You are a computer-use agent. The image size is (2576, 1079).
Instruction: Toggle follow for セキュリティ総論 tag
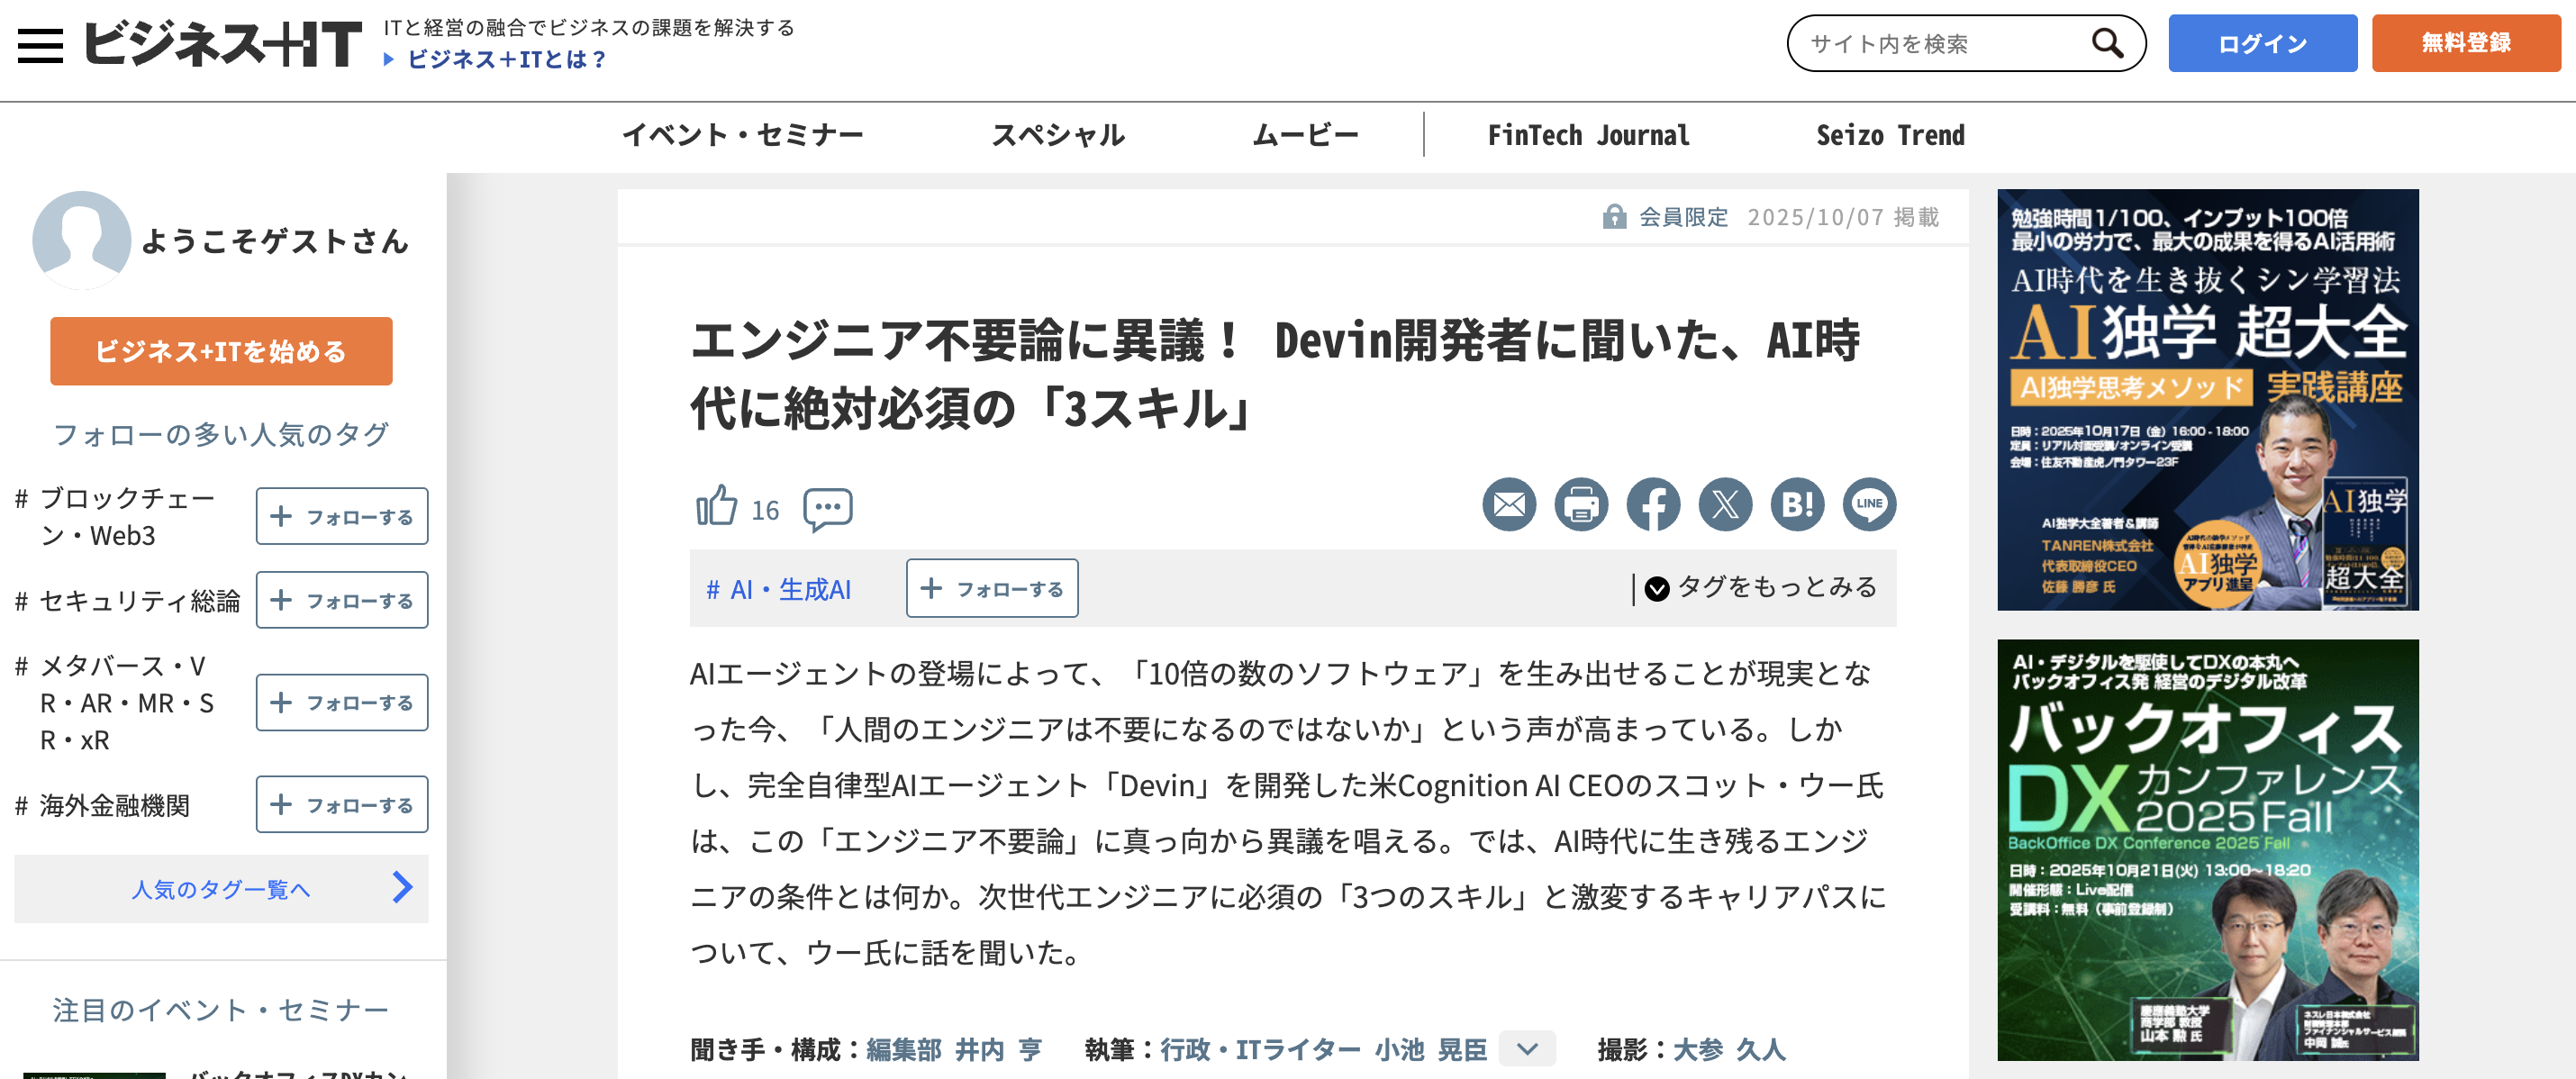tap(341, 600)
